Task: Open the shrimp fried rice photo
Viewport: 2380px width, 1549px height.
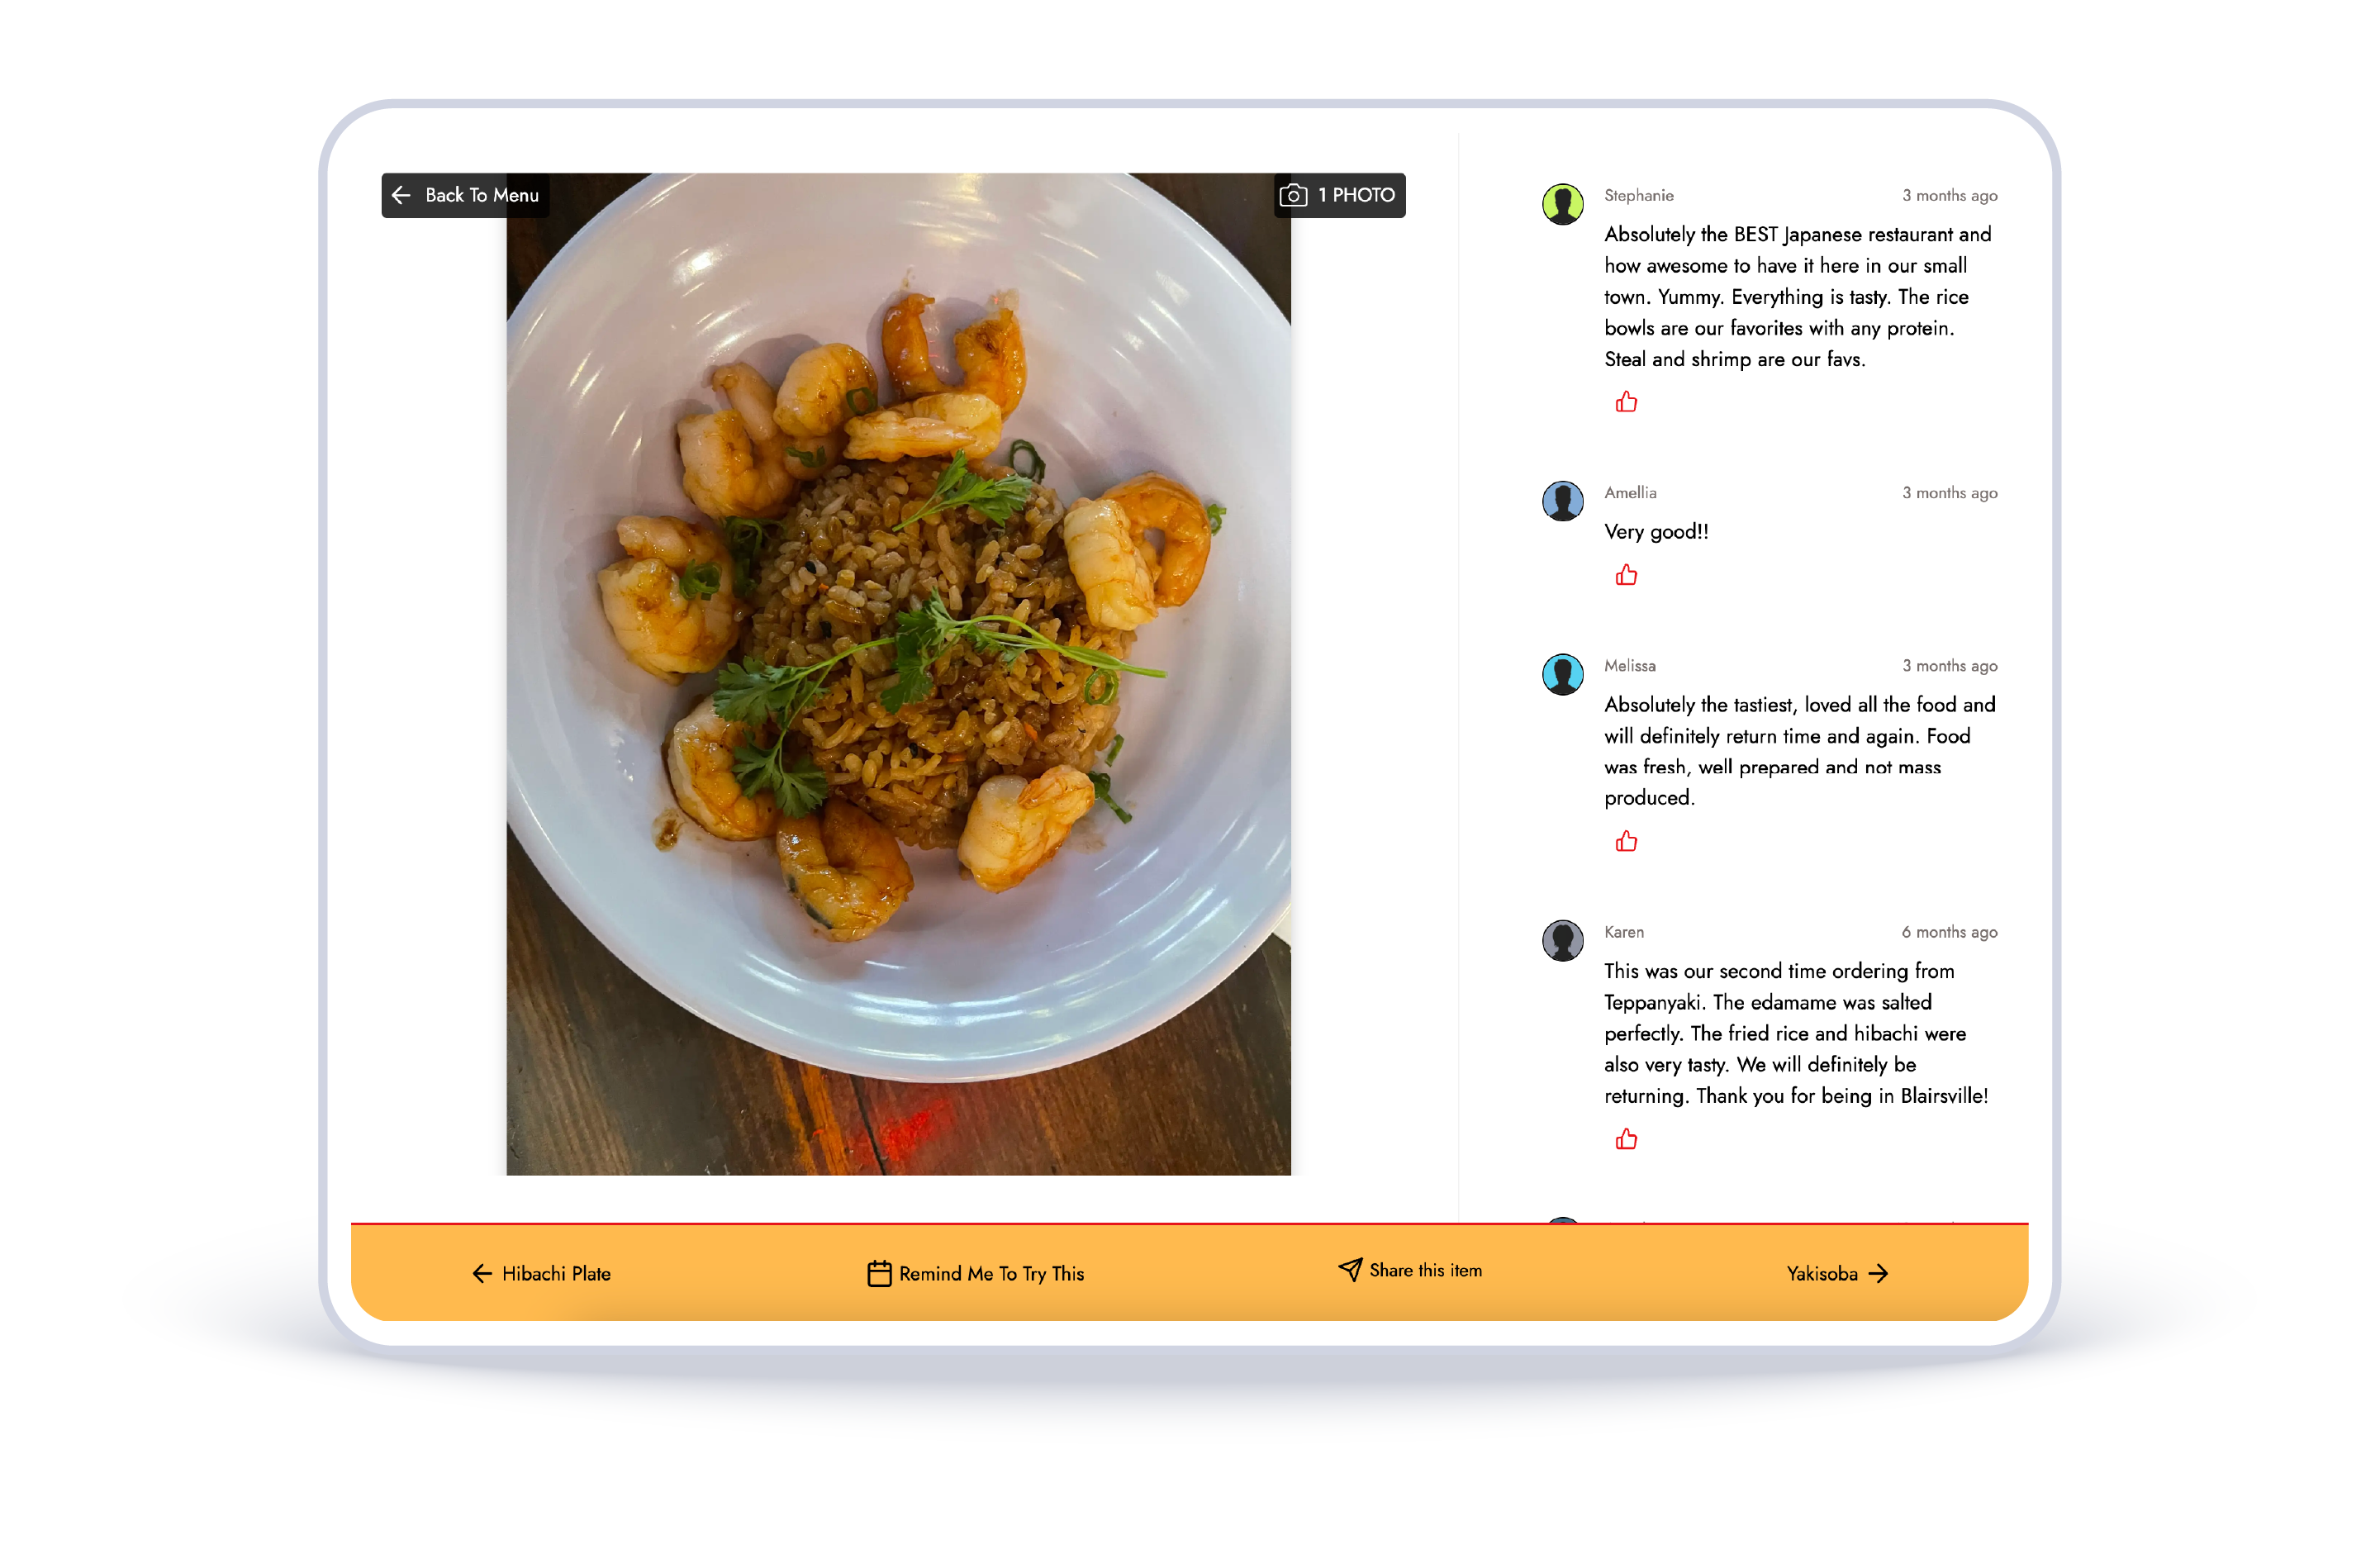Action: click(x=898, y=674)
